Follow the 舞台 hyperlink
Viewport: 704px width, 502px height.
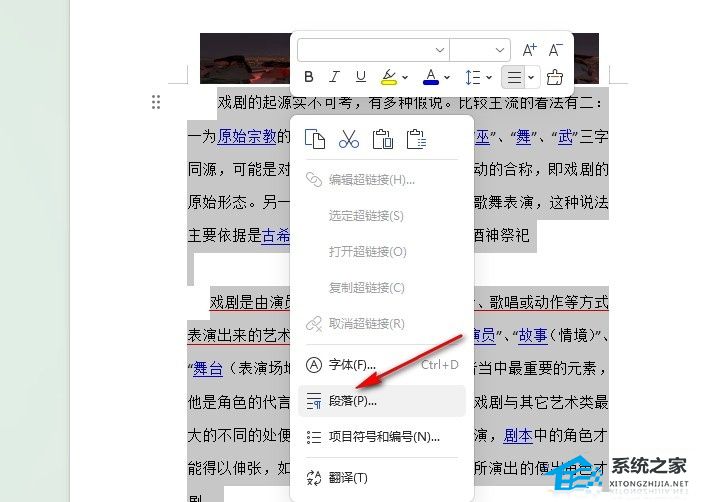208,369
